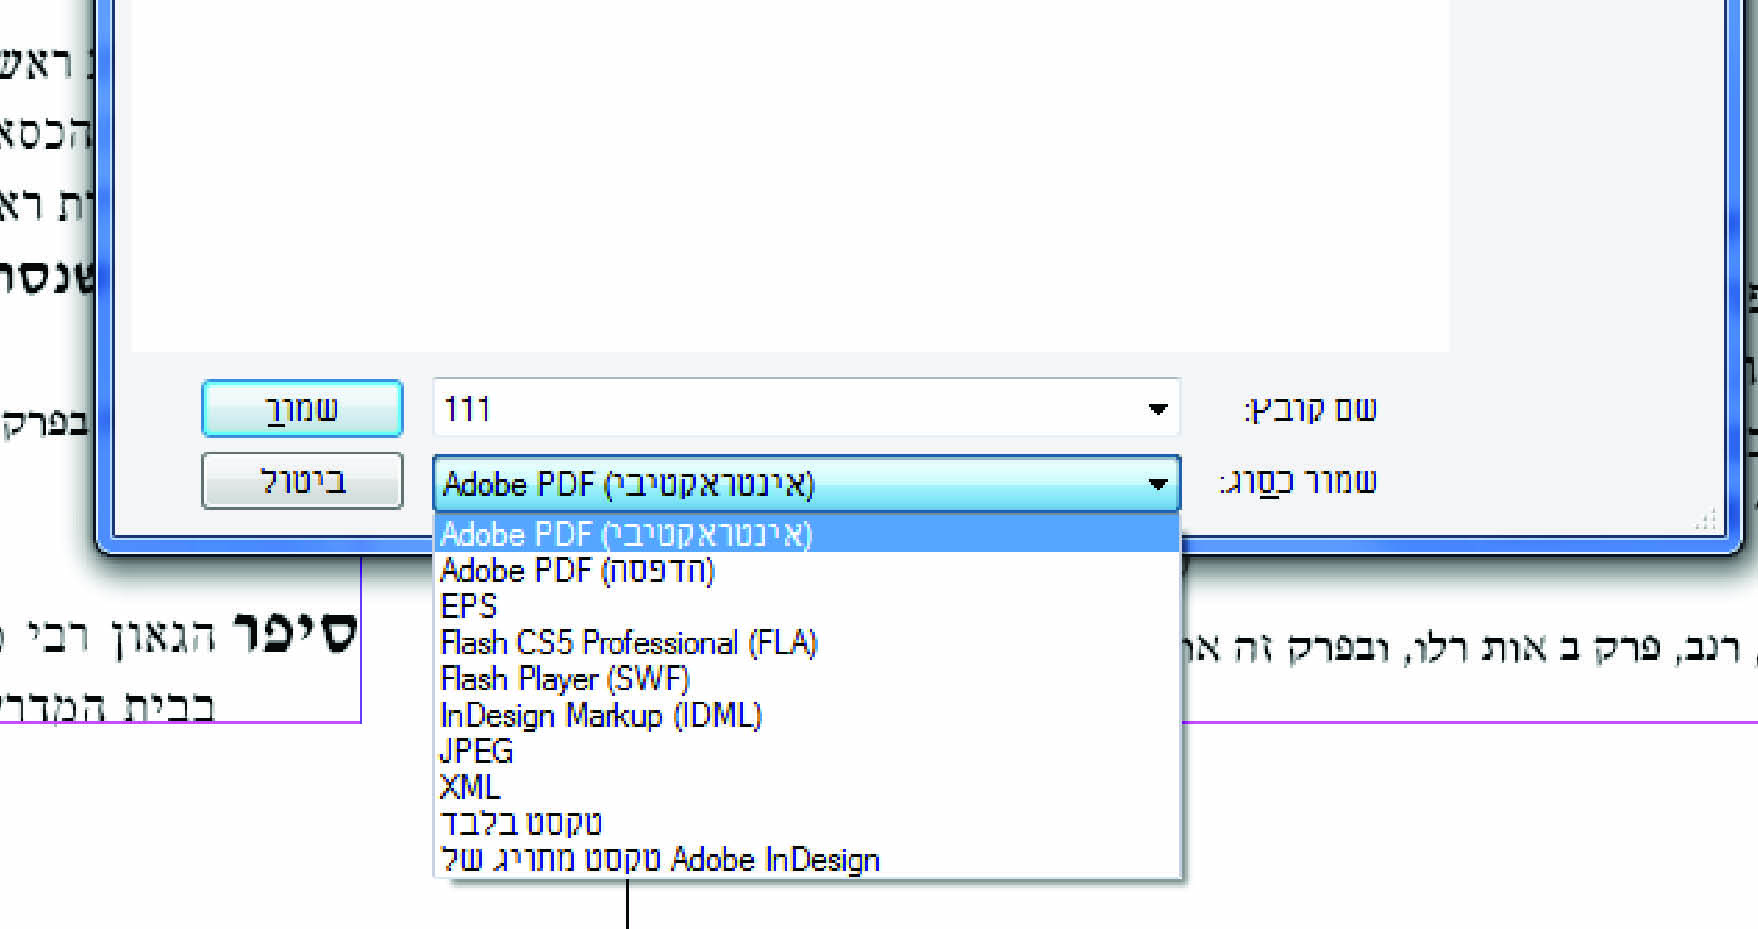Click the שמור (Save) button
The height and width of the screenshot is (929, 1758).
pyautogui.click(x=302, y=409)
